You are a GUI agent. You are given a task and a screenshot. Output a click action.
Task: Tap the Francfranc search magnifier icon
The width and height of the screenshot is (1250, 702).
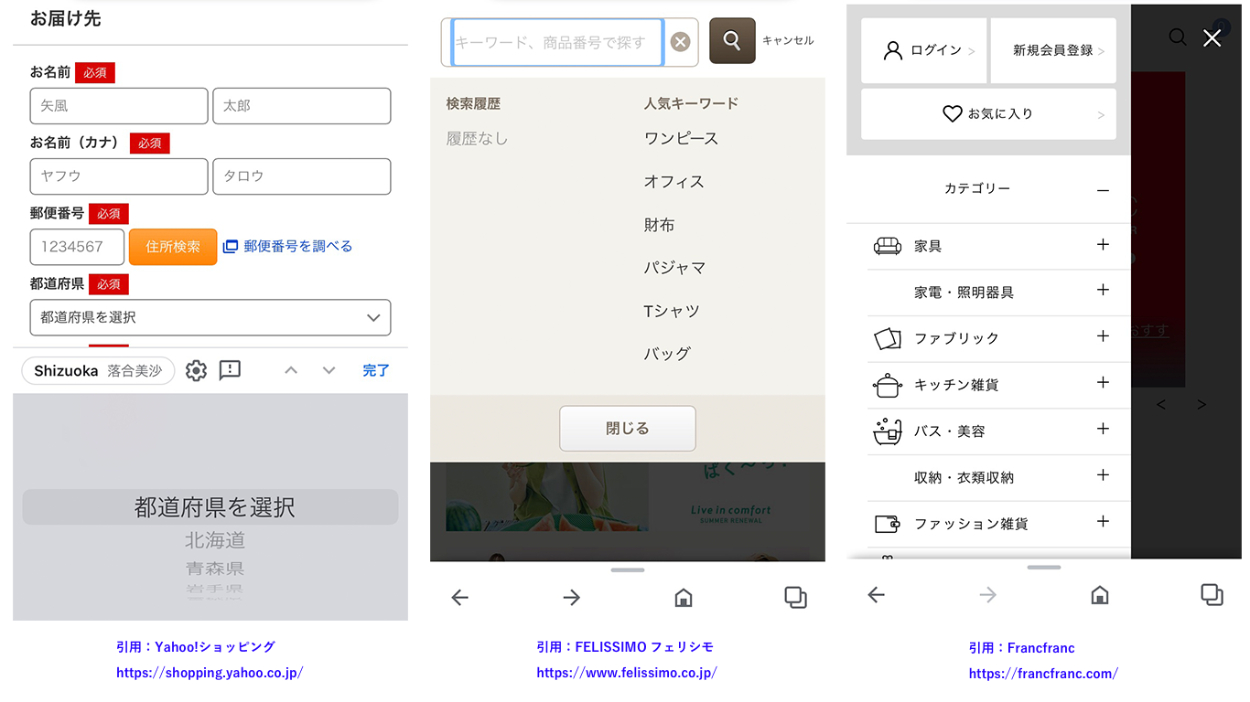pos(1178,37)
